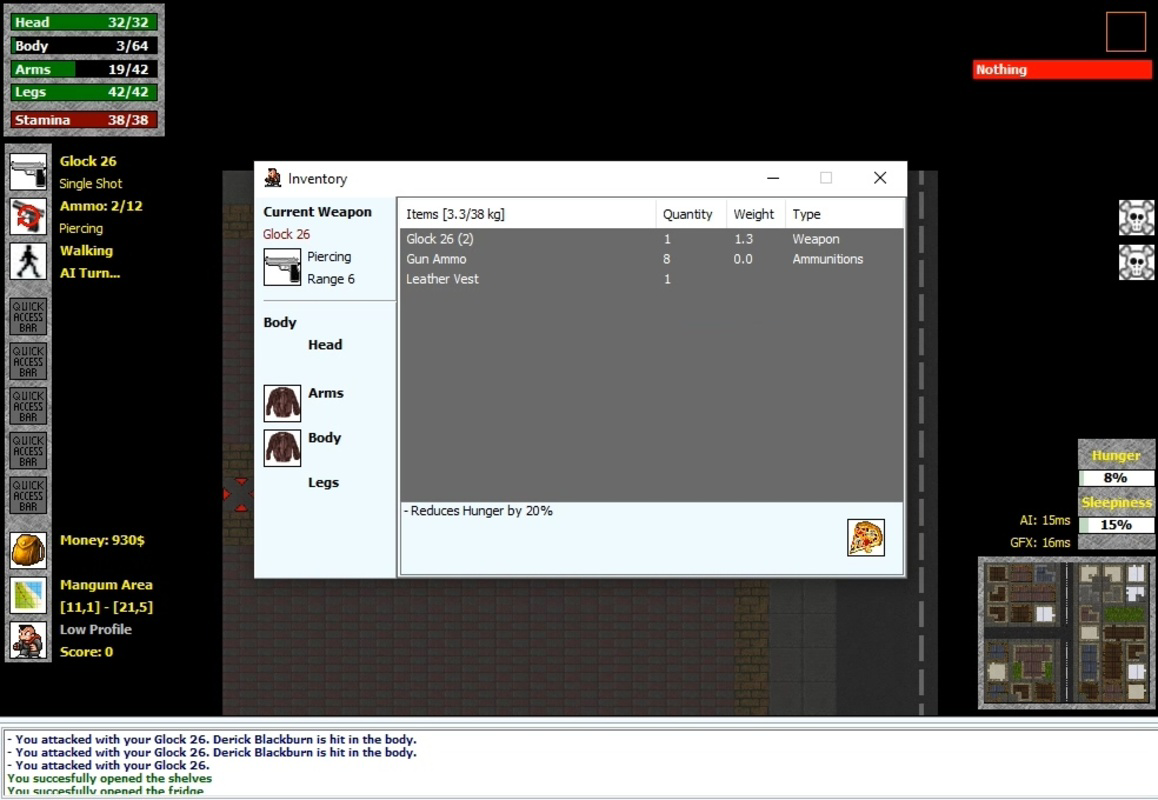Click the Body health bar
The width and height of the screenshot is (1158, 800).
83,46
